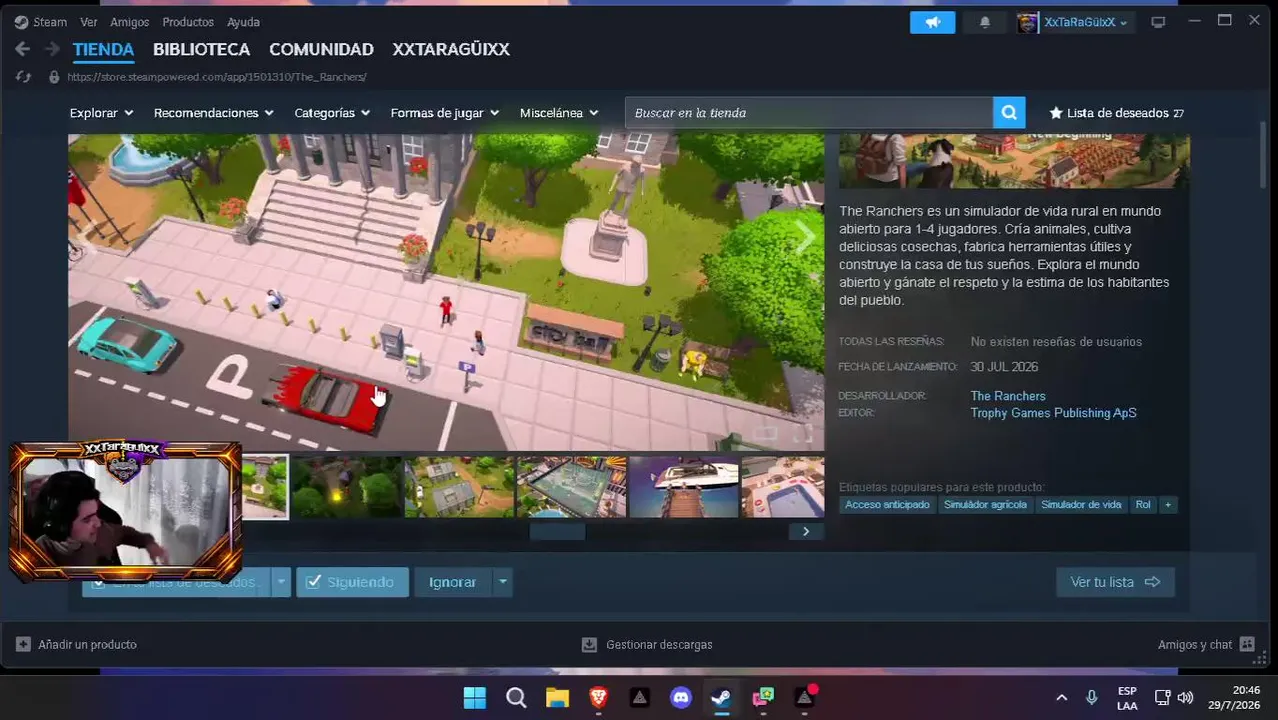Open the dropdown arrow beside Ignorar
Image resolution: width=1278 pixels, height=720 pixels.
[503, 582]
